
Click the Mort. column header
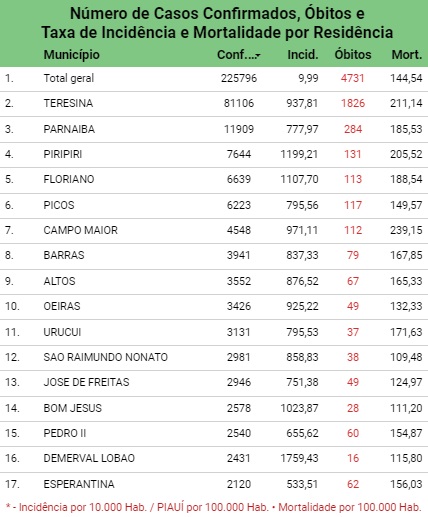(x=407, y=54)
